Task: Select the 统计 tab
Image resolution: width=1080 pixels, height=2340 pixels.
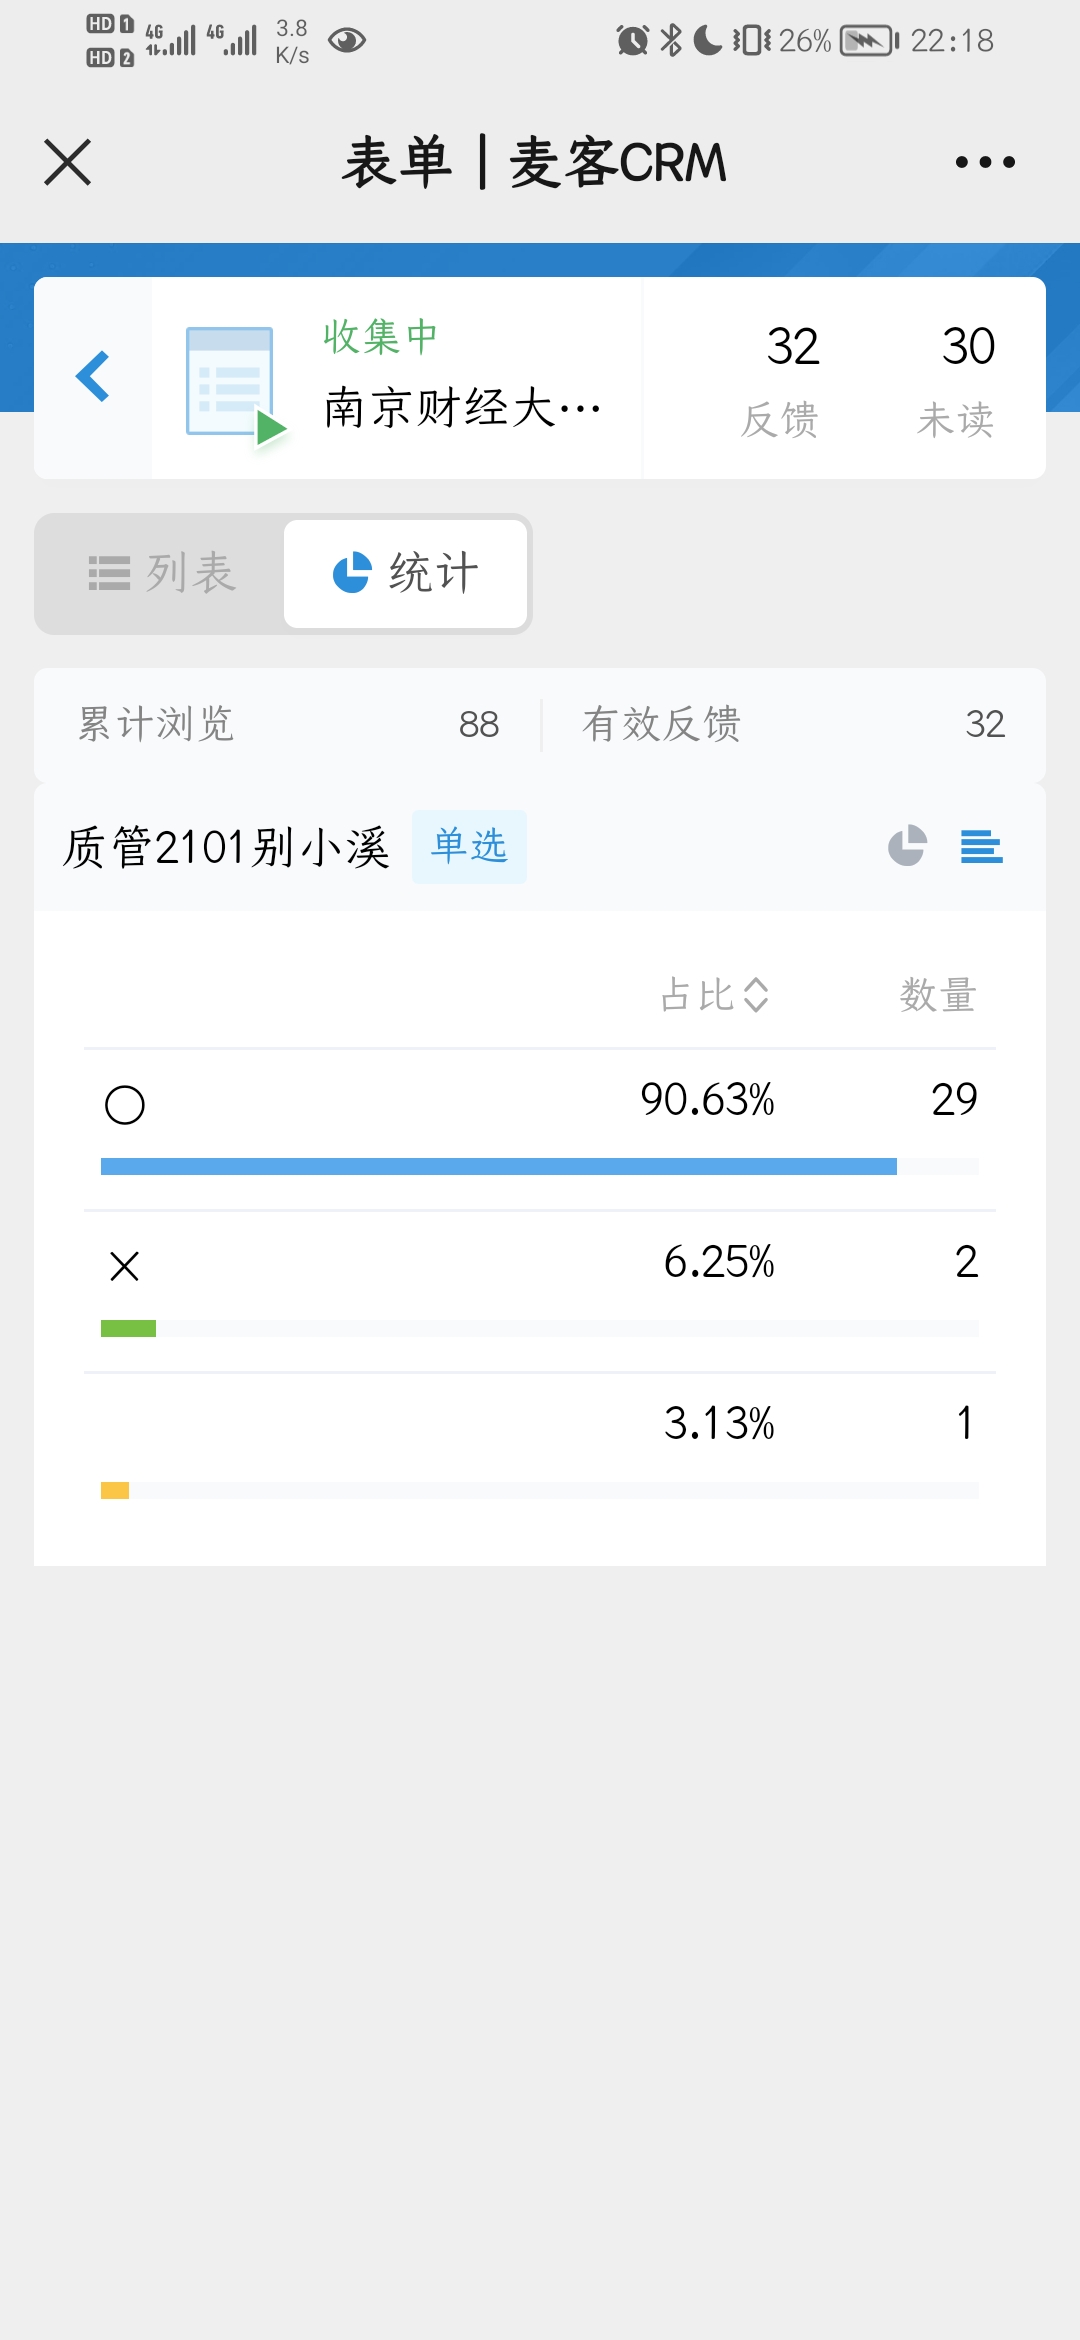Action: tap(405, 573)
